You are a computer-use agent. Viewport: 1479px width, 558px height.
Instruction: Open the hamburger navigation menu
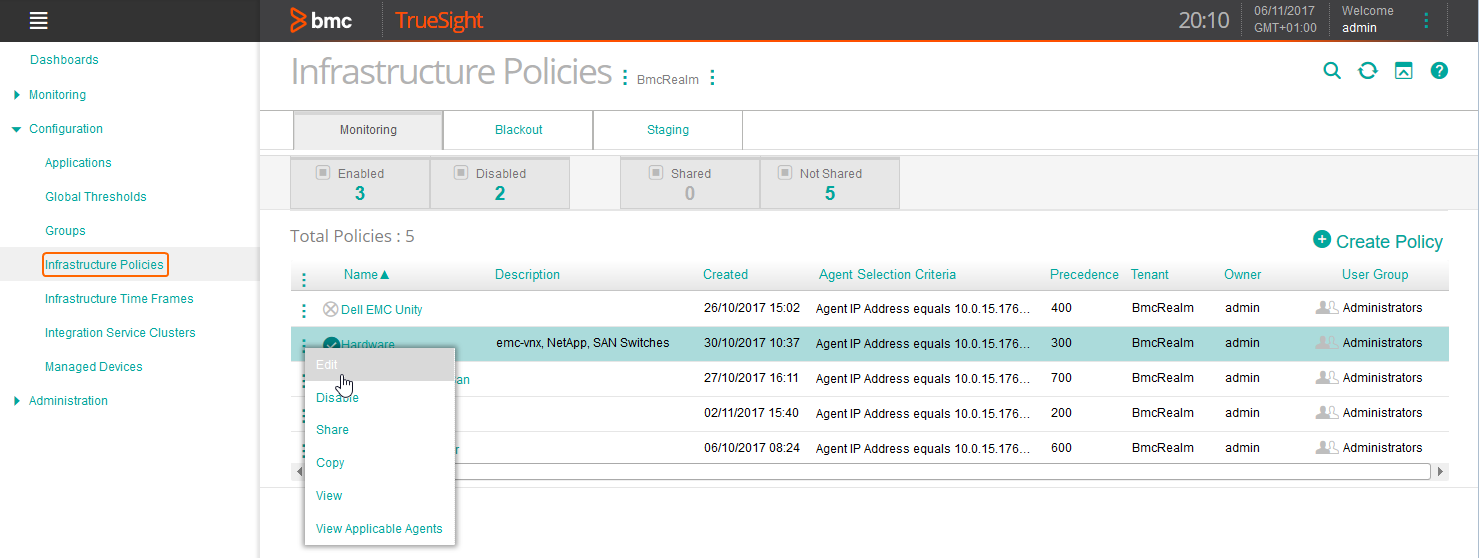coord(39,20)
